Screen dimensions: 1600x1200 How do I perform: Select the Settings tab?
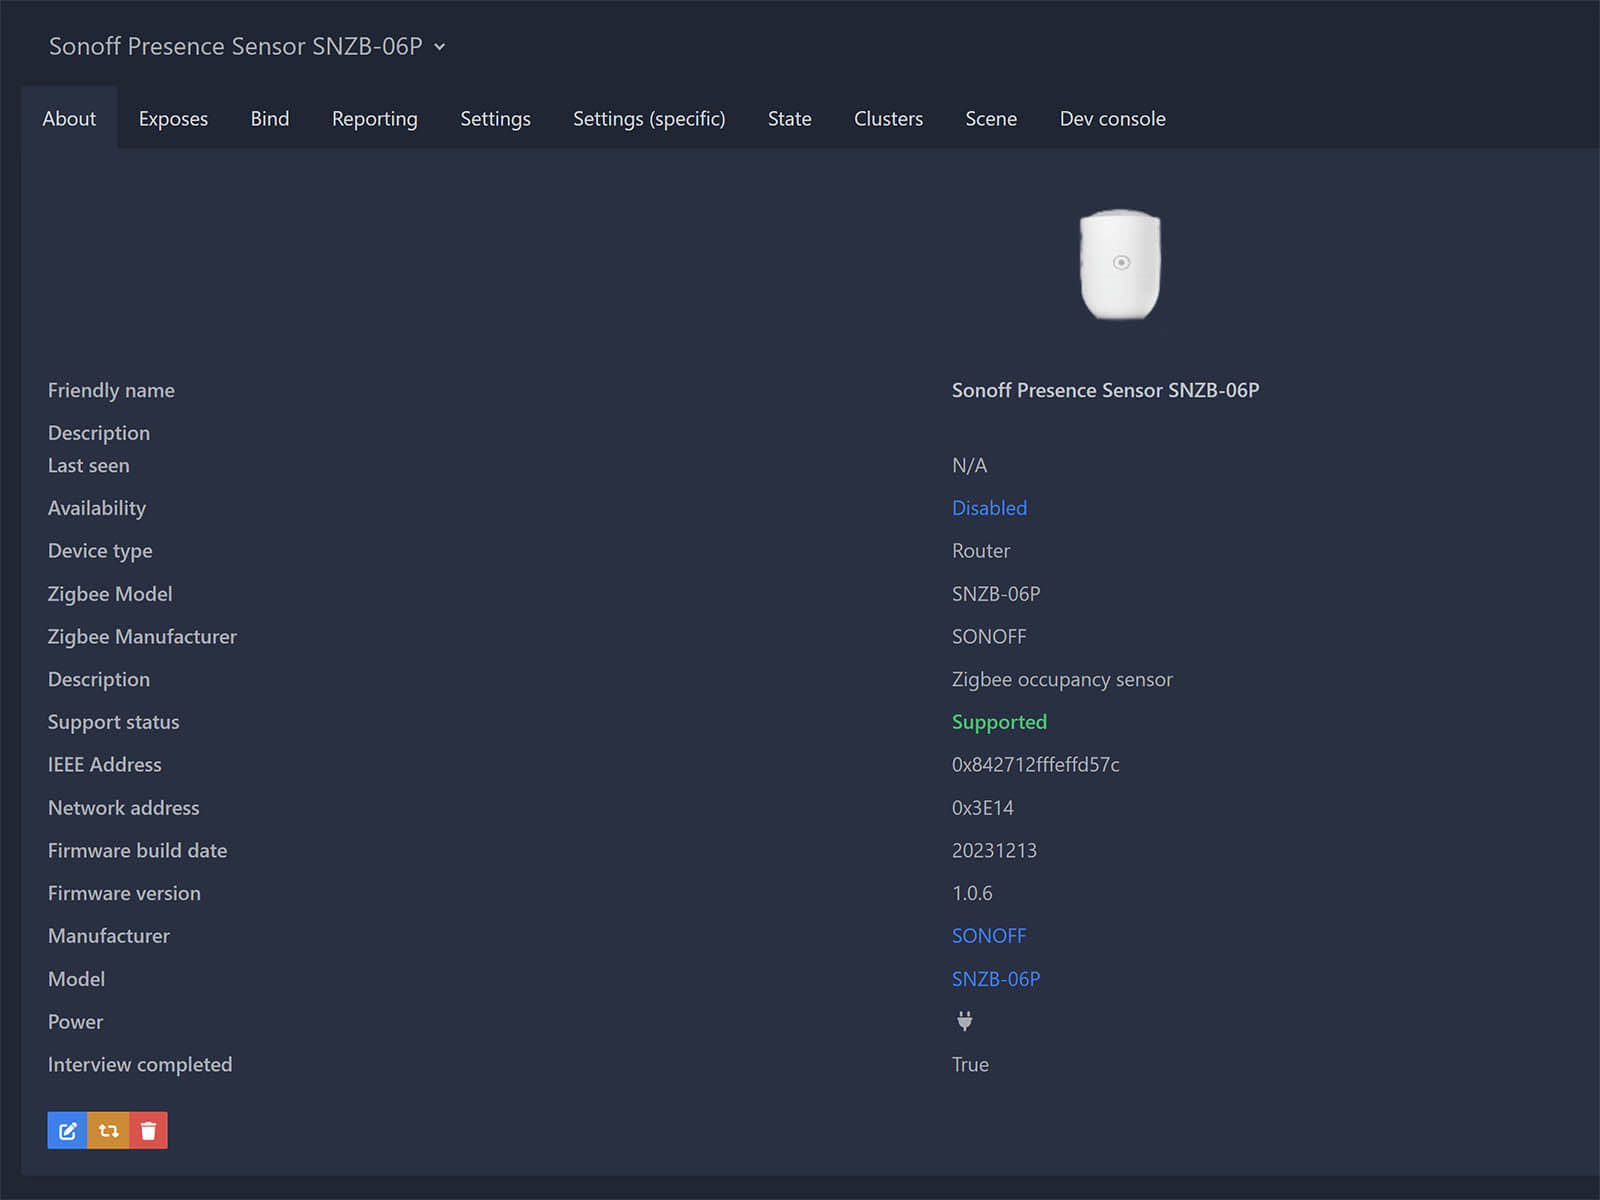pos(495,119)
